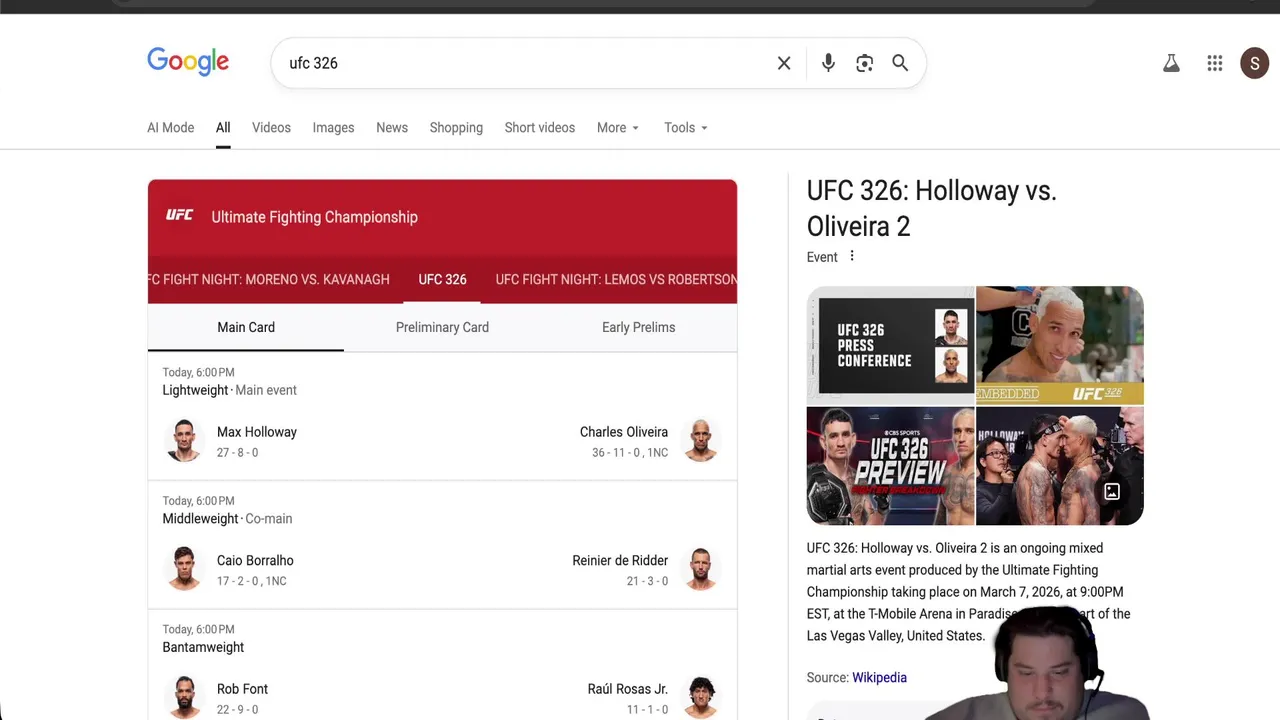Screen dimensions: 1280x720
Task: Click the 'Lightweight · Main event' label
Action: click(229, 390)
